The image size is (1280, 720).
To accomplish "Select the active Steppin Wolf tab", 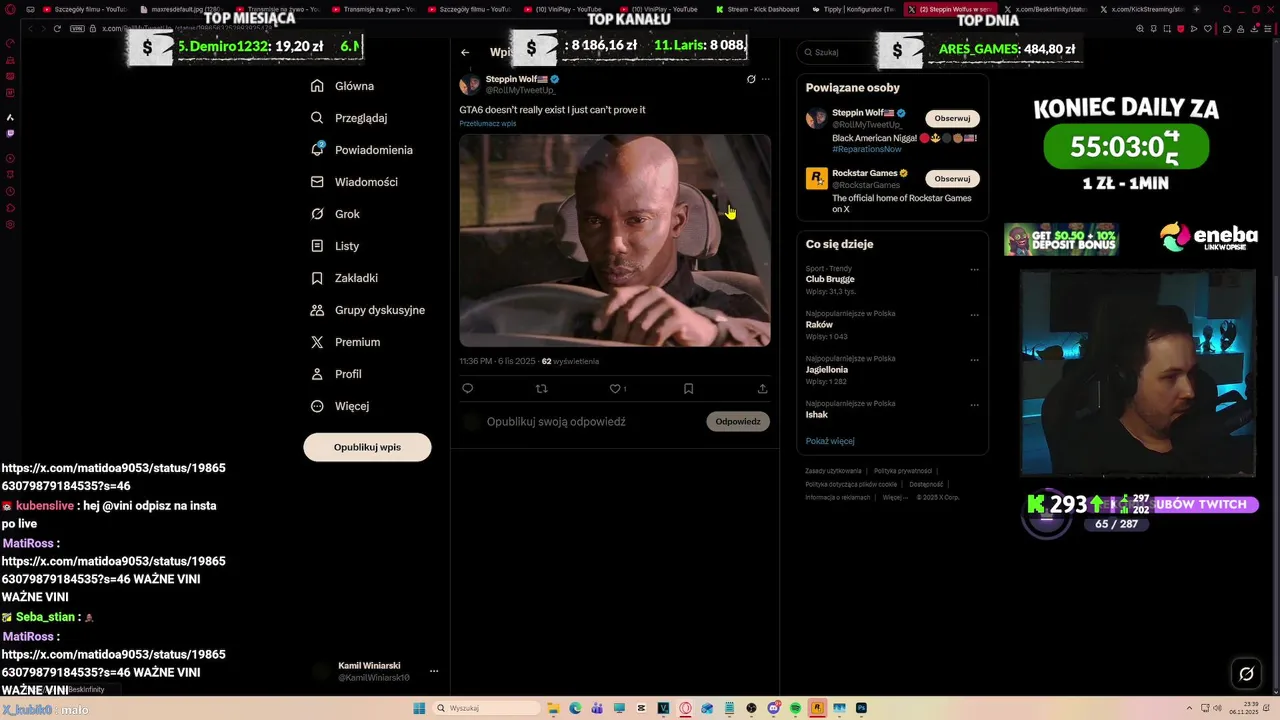I will tap(950, 9).
